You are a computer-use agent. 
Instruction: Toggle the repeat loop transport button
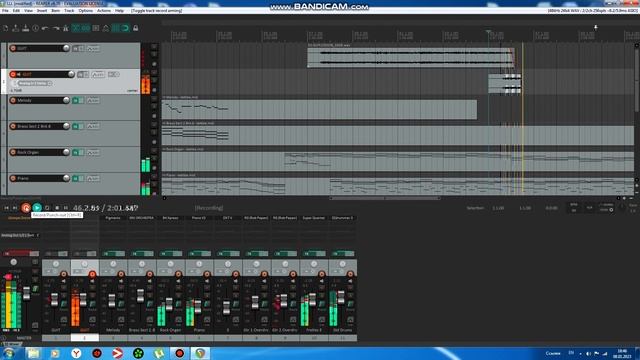[47, 208]
